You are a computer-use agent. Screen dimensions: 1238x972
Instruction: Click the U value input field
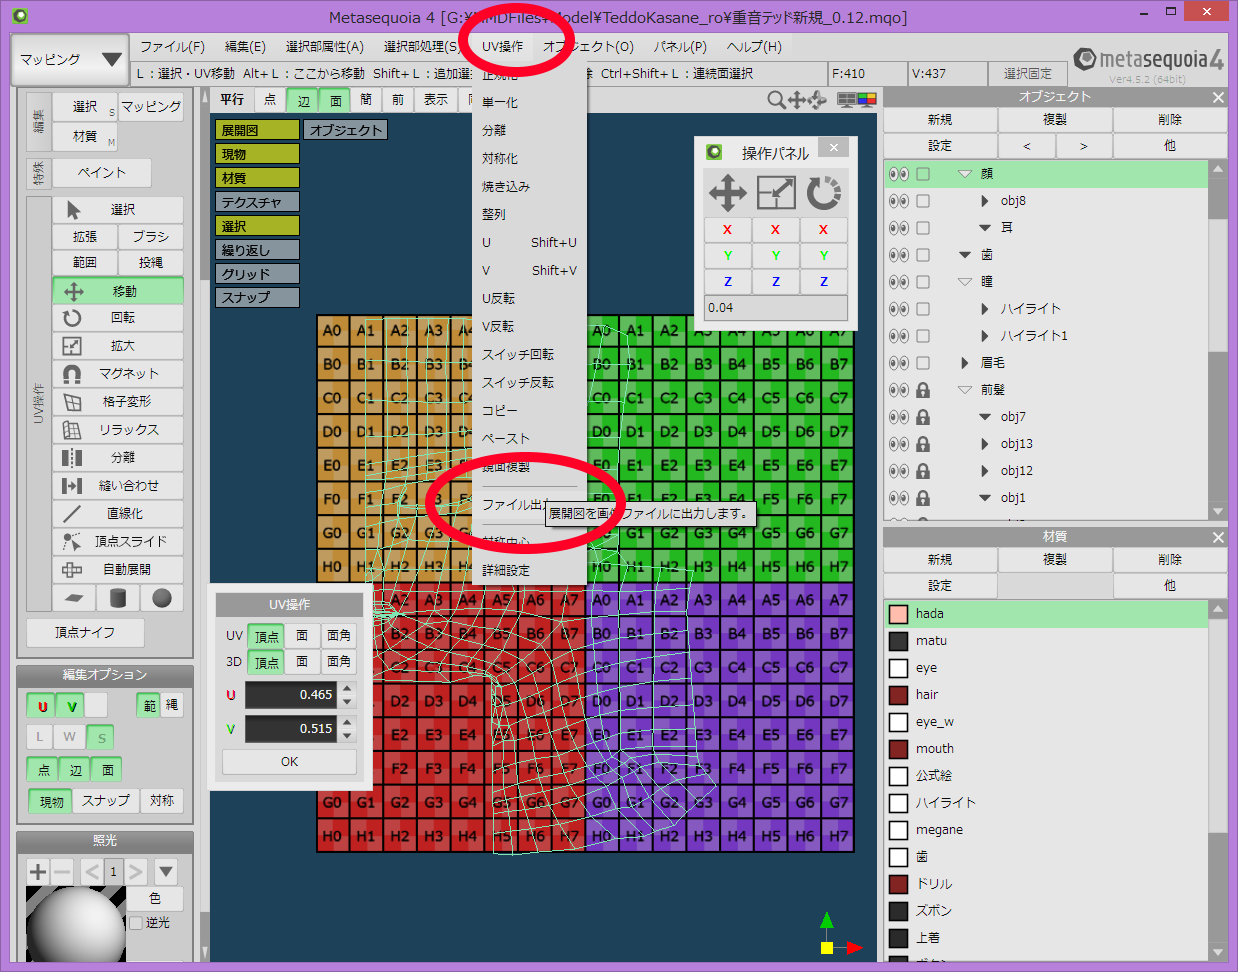pos(292,695)
